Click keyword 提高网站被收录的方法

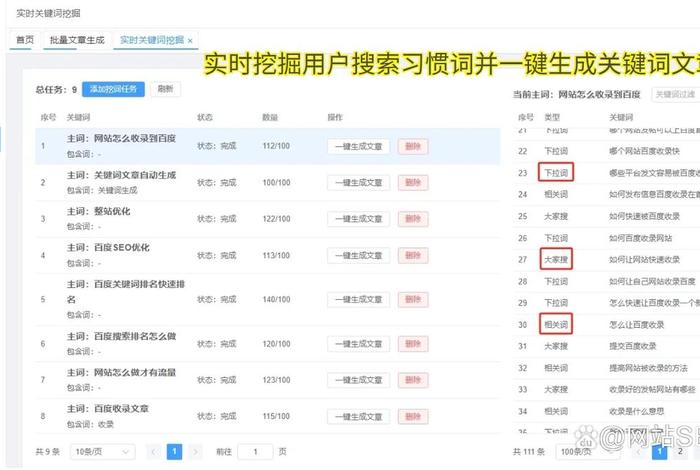648,368
